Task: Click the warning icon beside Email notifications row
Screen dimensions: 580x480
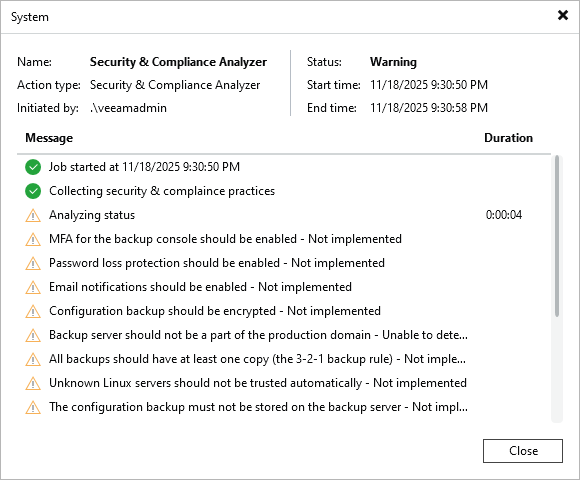Action: tap(33, 287)
